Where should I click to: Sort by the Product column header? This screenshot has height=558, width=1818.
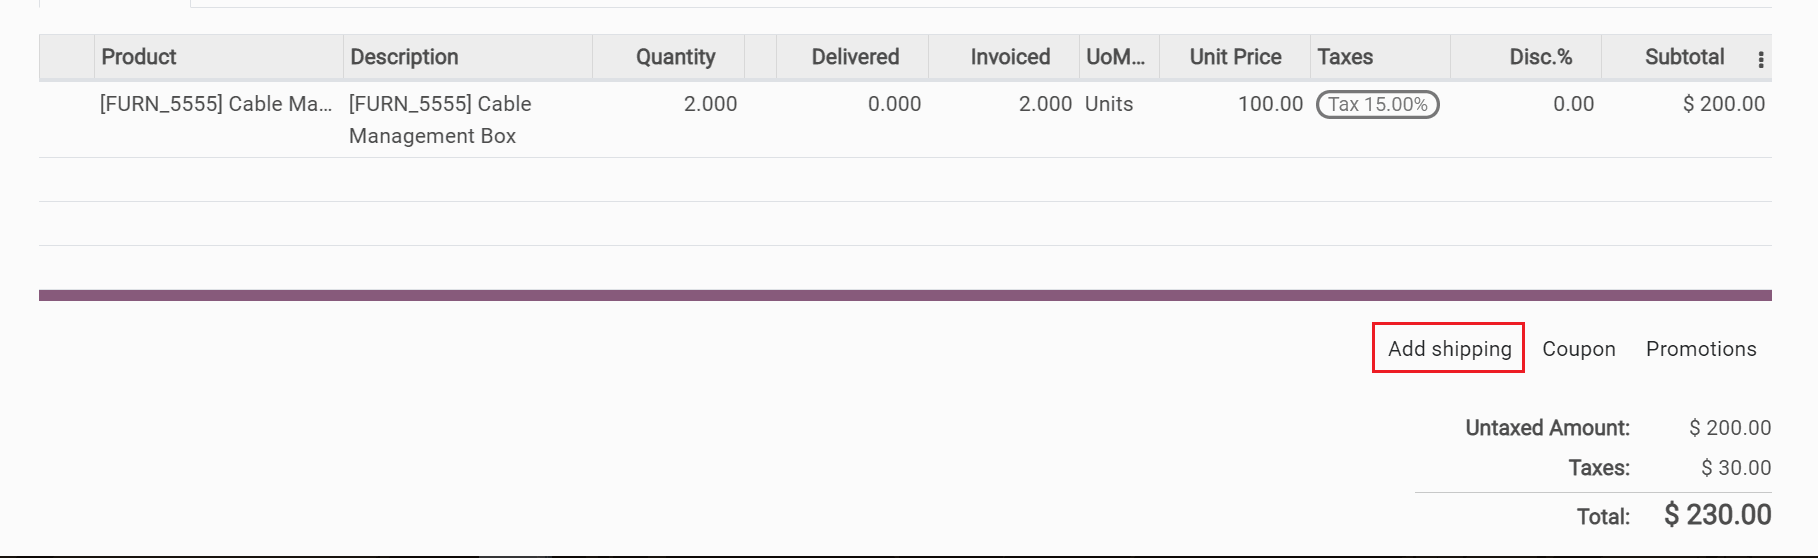pyautogui.click(x=139, y=57)
